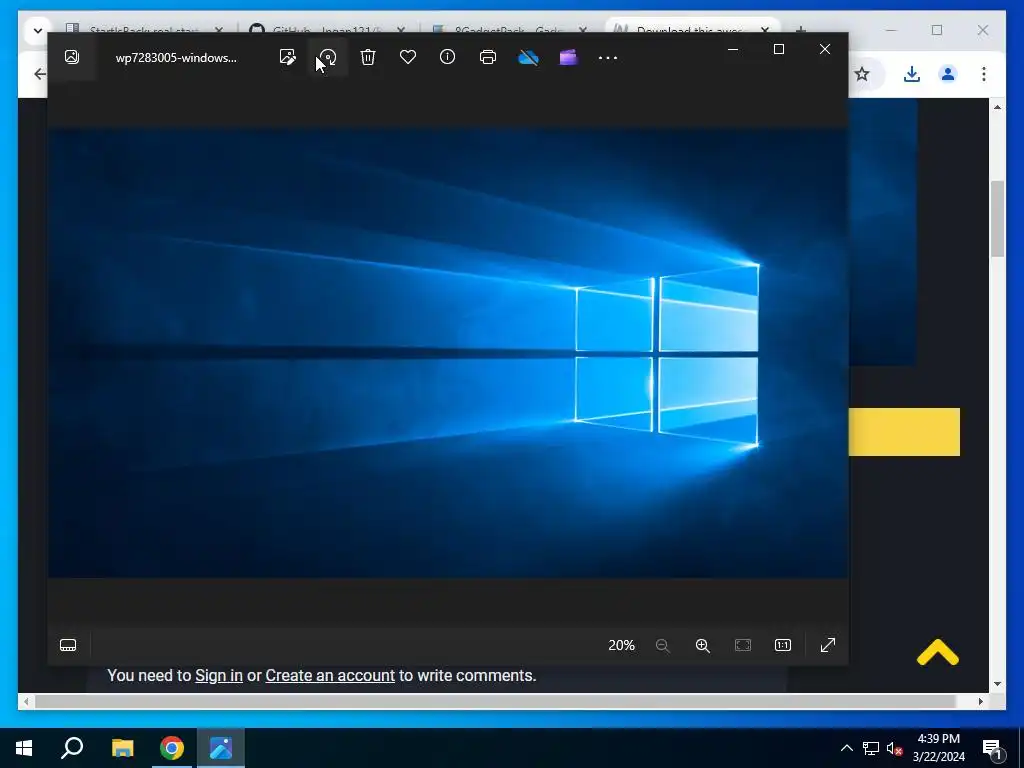1024x768 pixels.
Task: Click the Chrome horizontal scrollbar thumb
Action: tap(495, 701)
